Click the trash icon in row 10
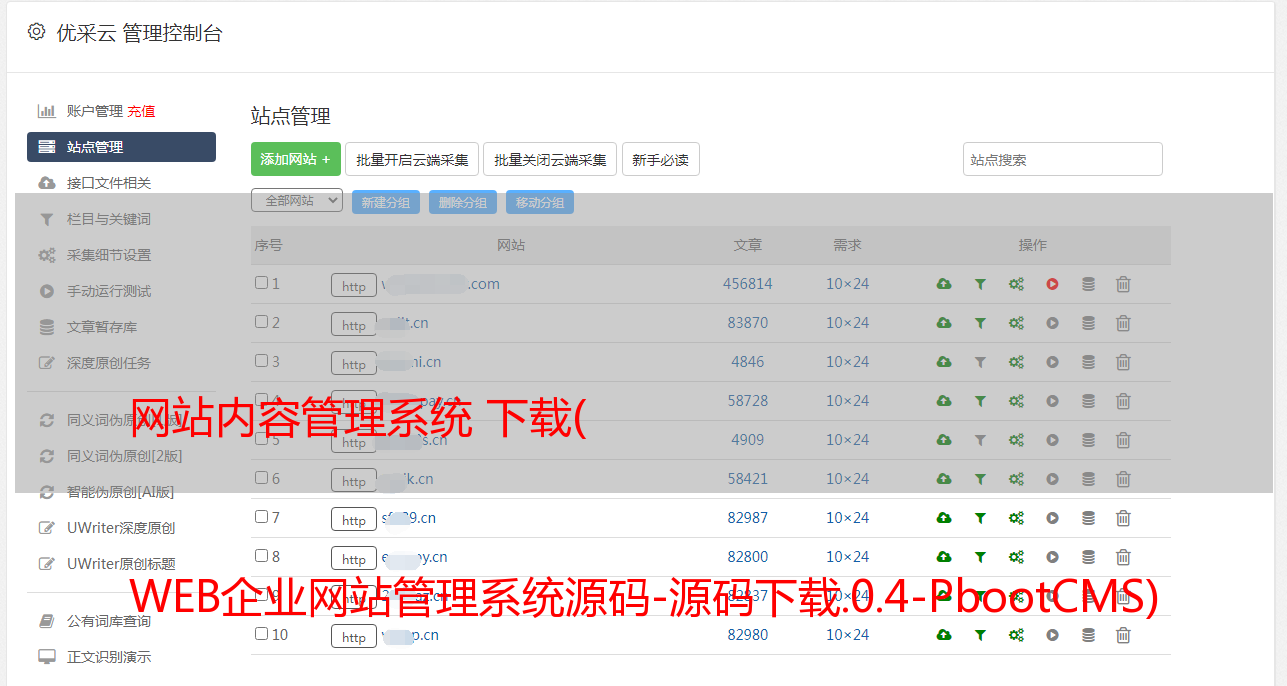 (1123, 635)
